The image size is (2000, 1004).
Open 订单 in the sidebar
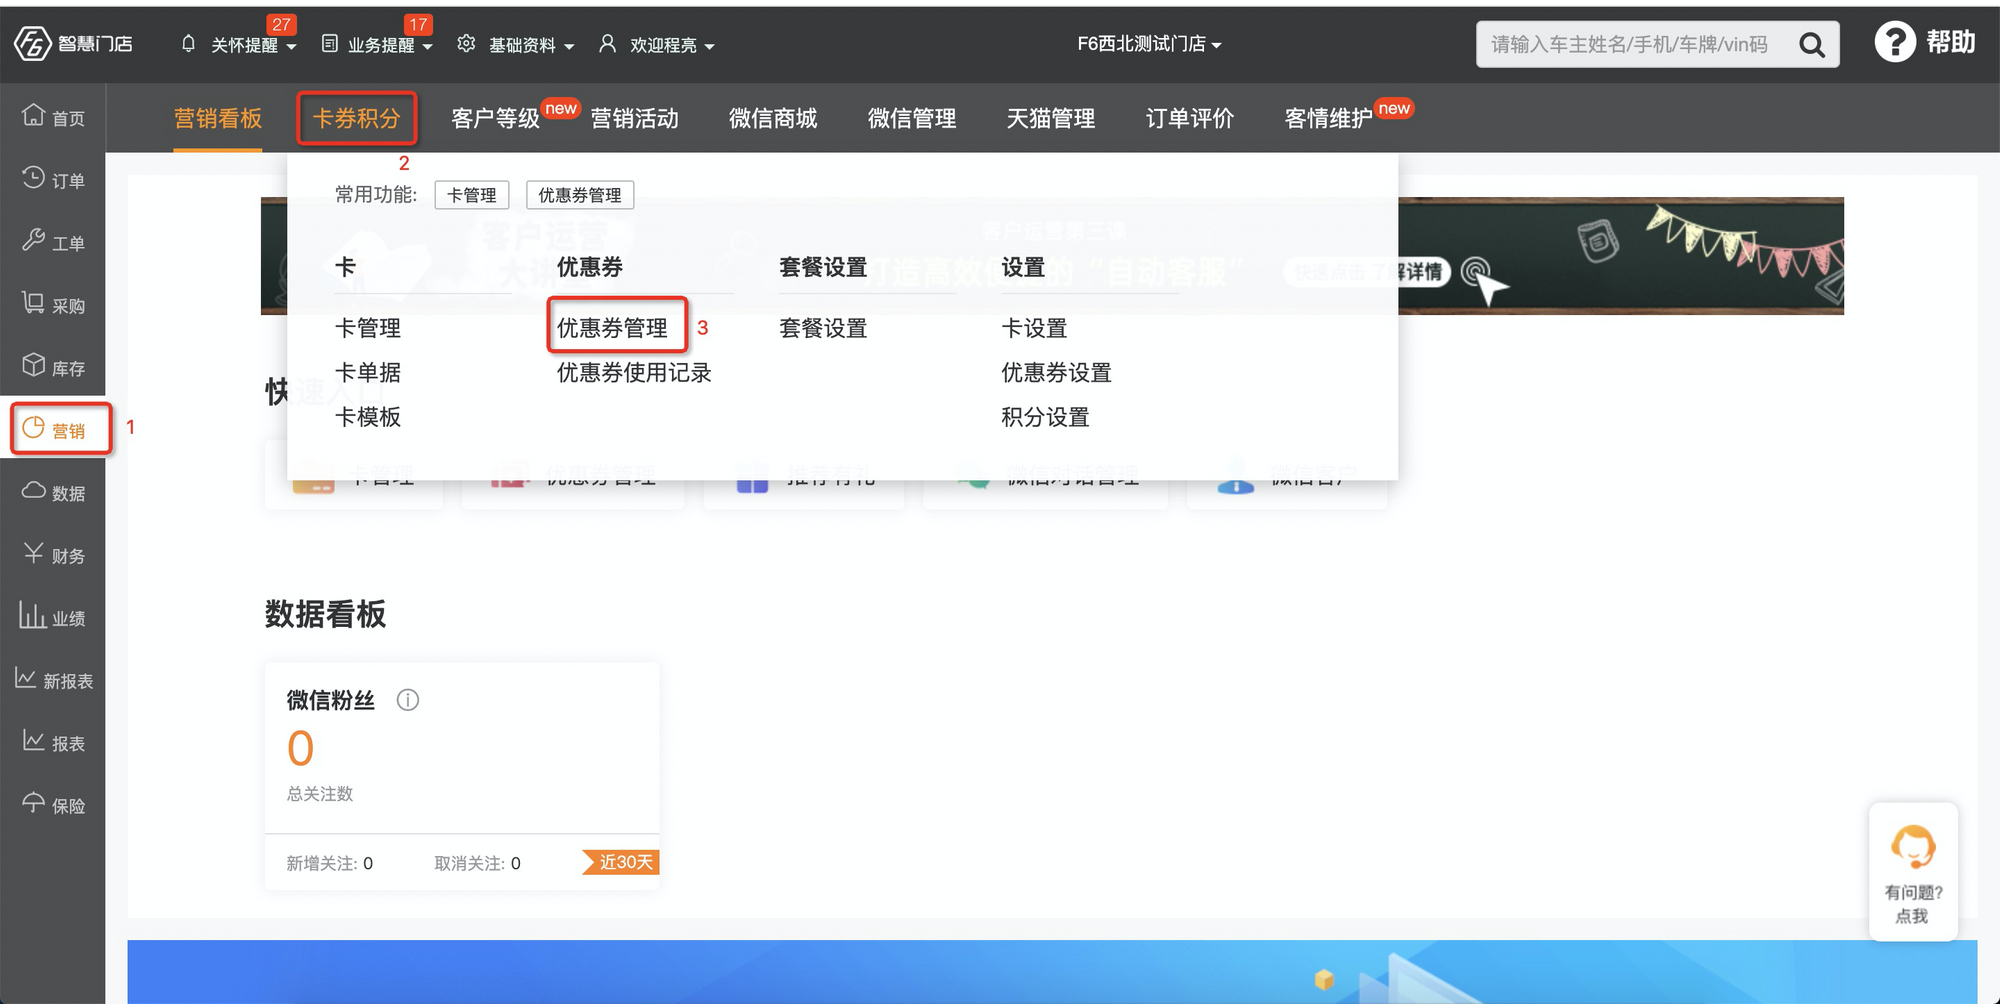(x=53, y=179)
